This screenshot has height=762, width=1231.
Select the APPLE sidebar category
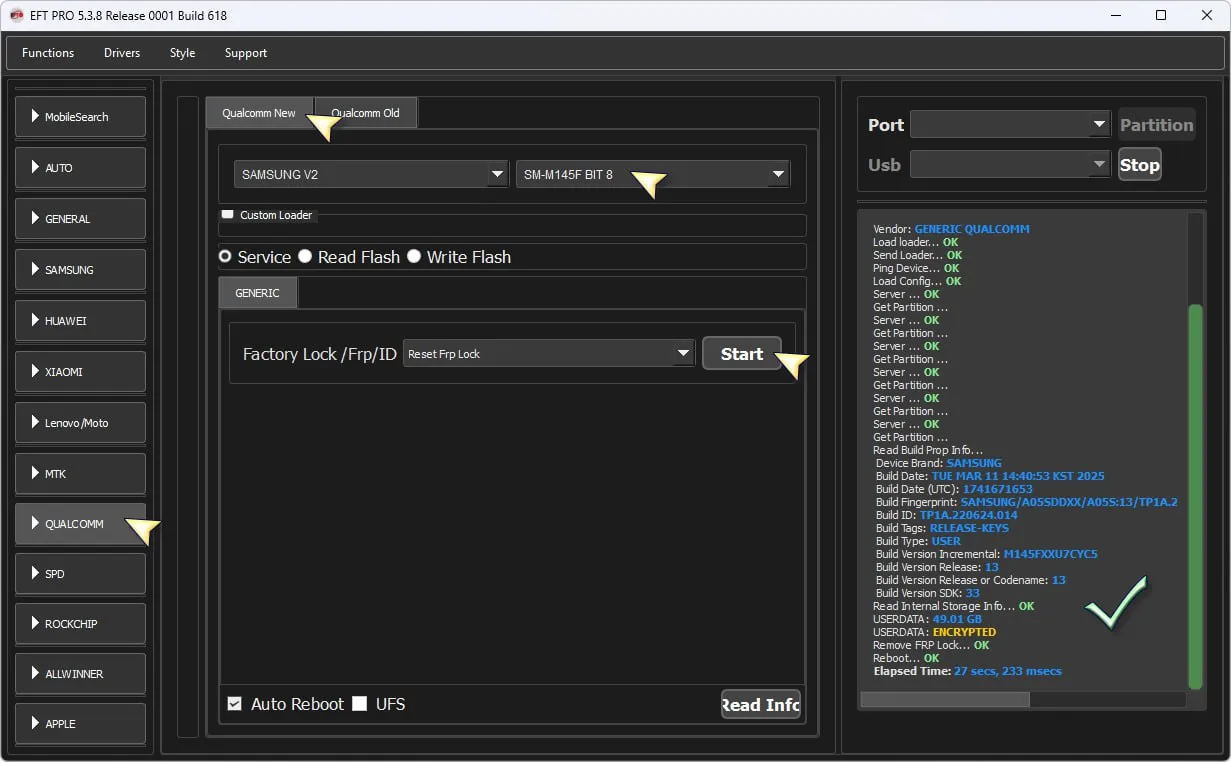pos(80,724)
